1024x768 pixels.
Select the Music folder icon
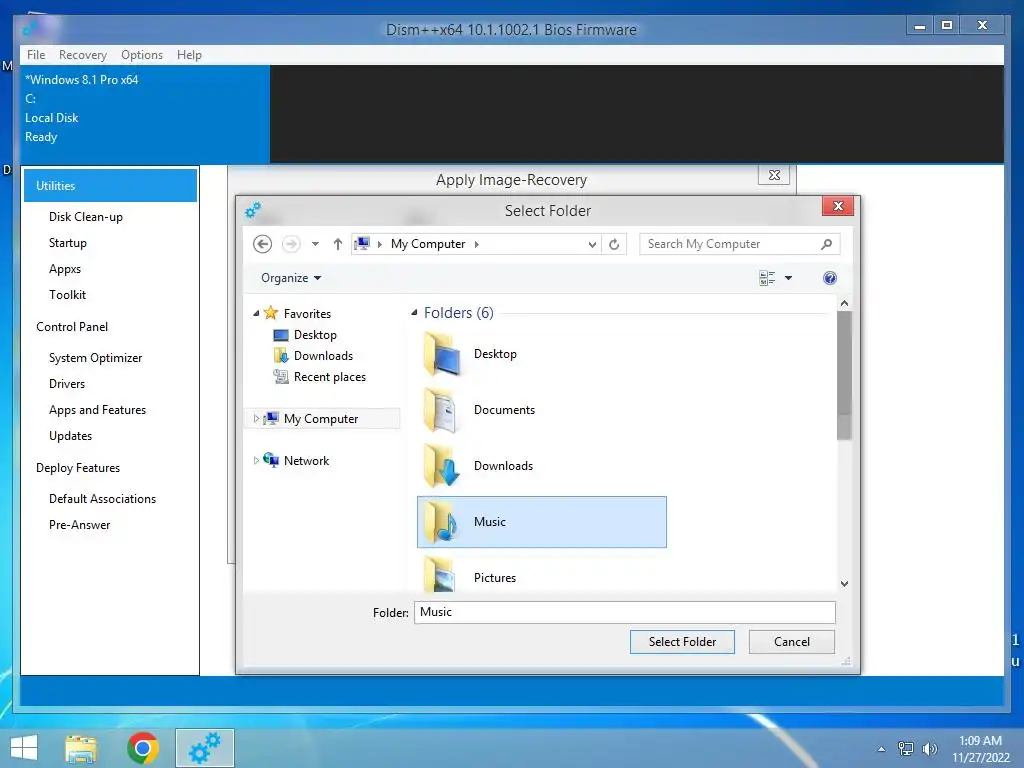tap(441, 522)
